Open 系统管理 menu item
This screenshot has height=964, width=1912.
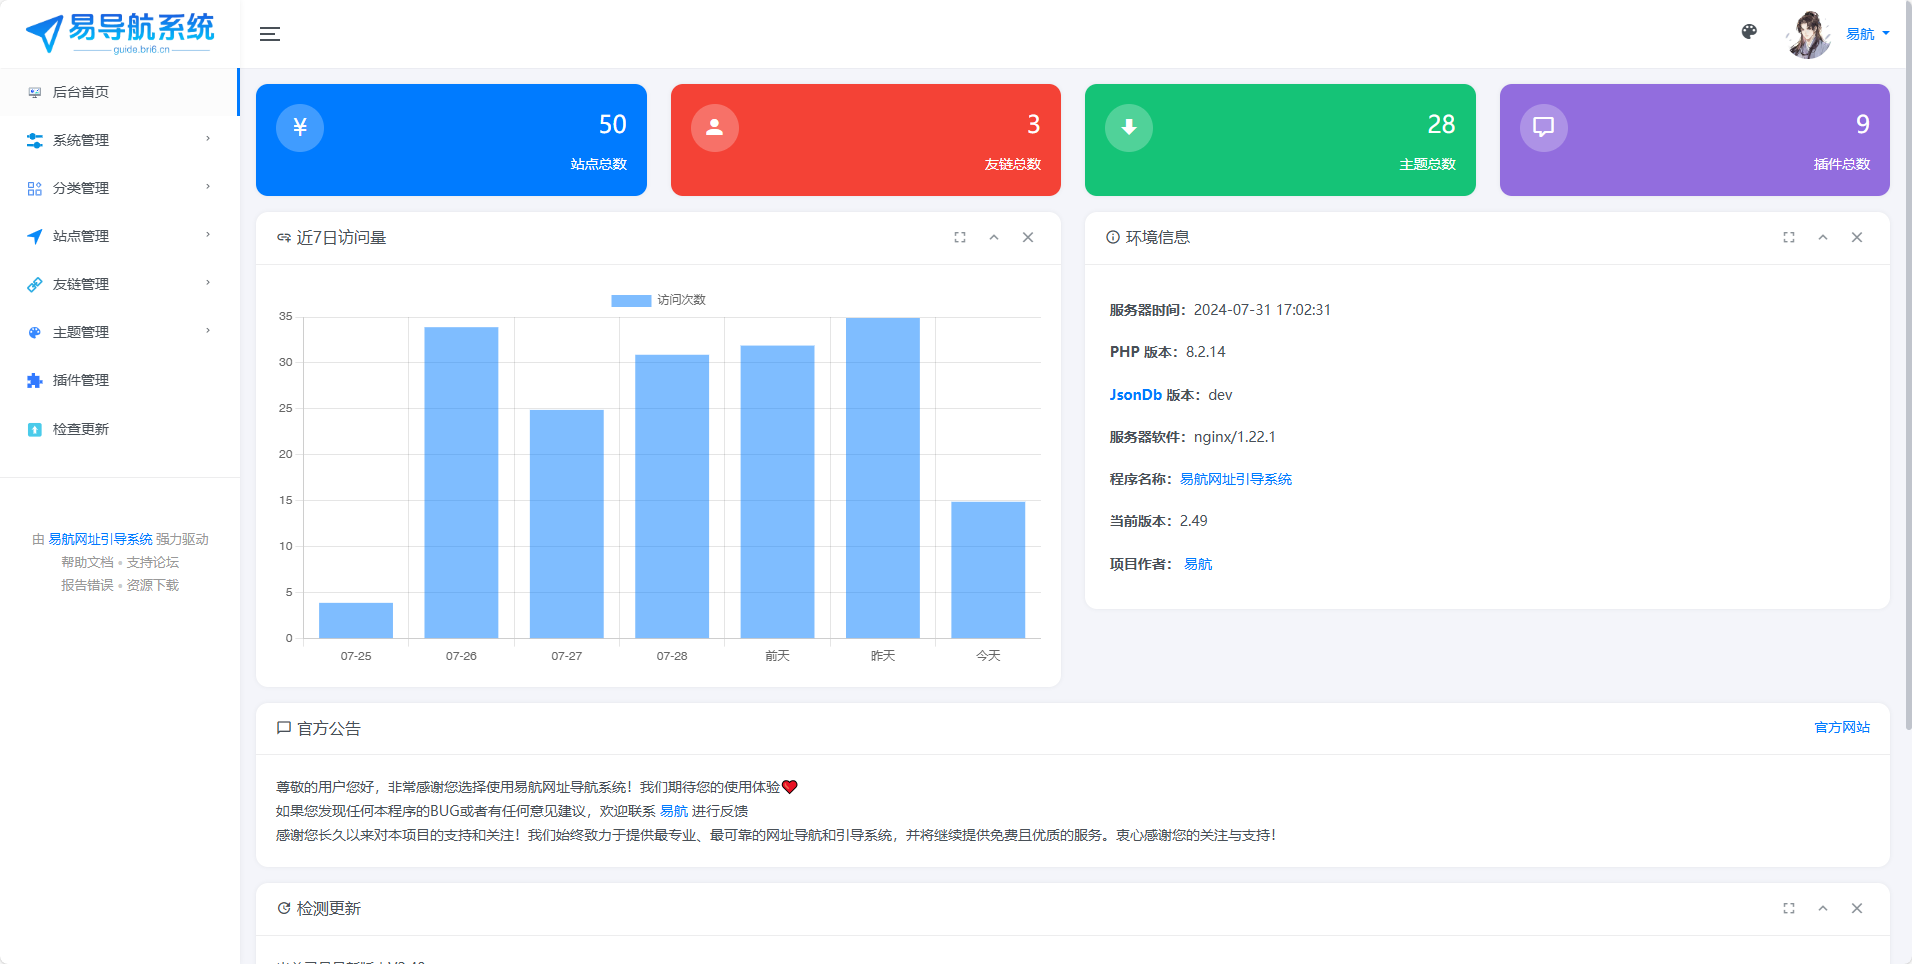click(x=119, y=140)
